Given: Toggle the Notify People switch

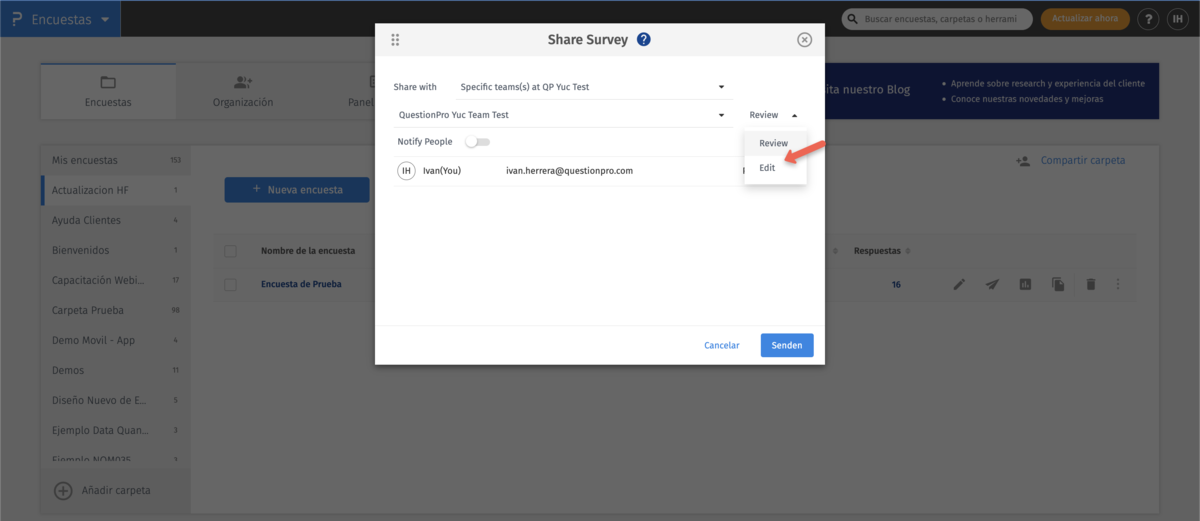Looking at the screenshot, I should (478, 142).
